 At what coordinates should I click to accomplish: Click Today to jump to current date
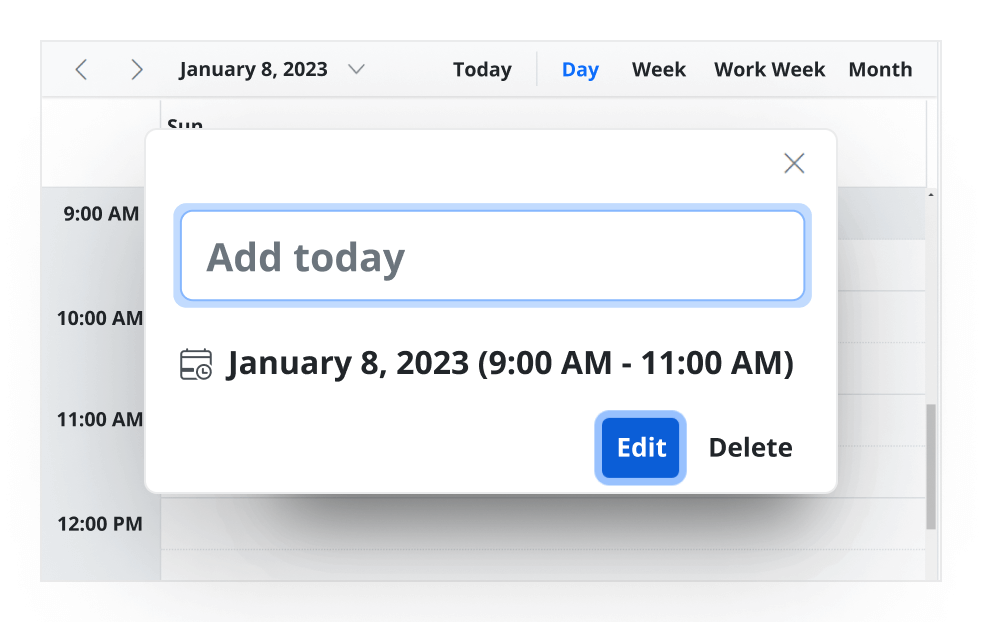482,69
